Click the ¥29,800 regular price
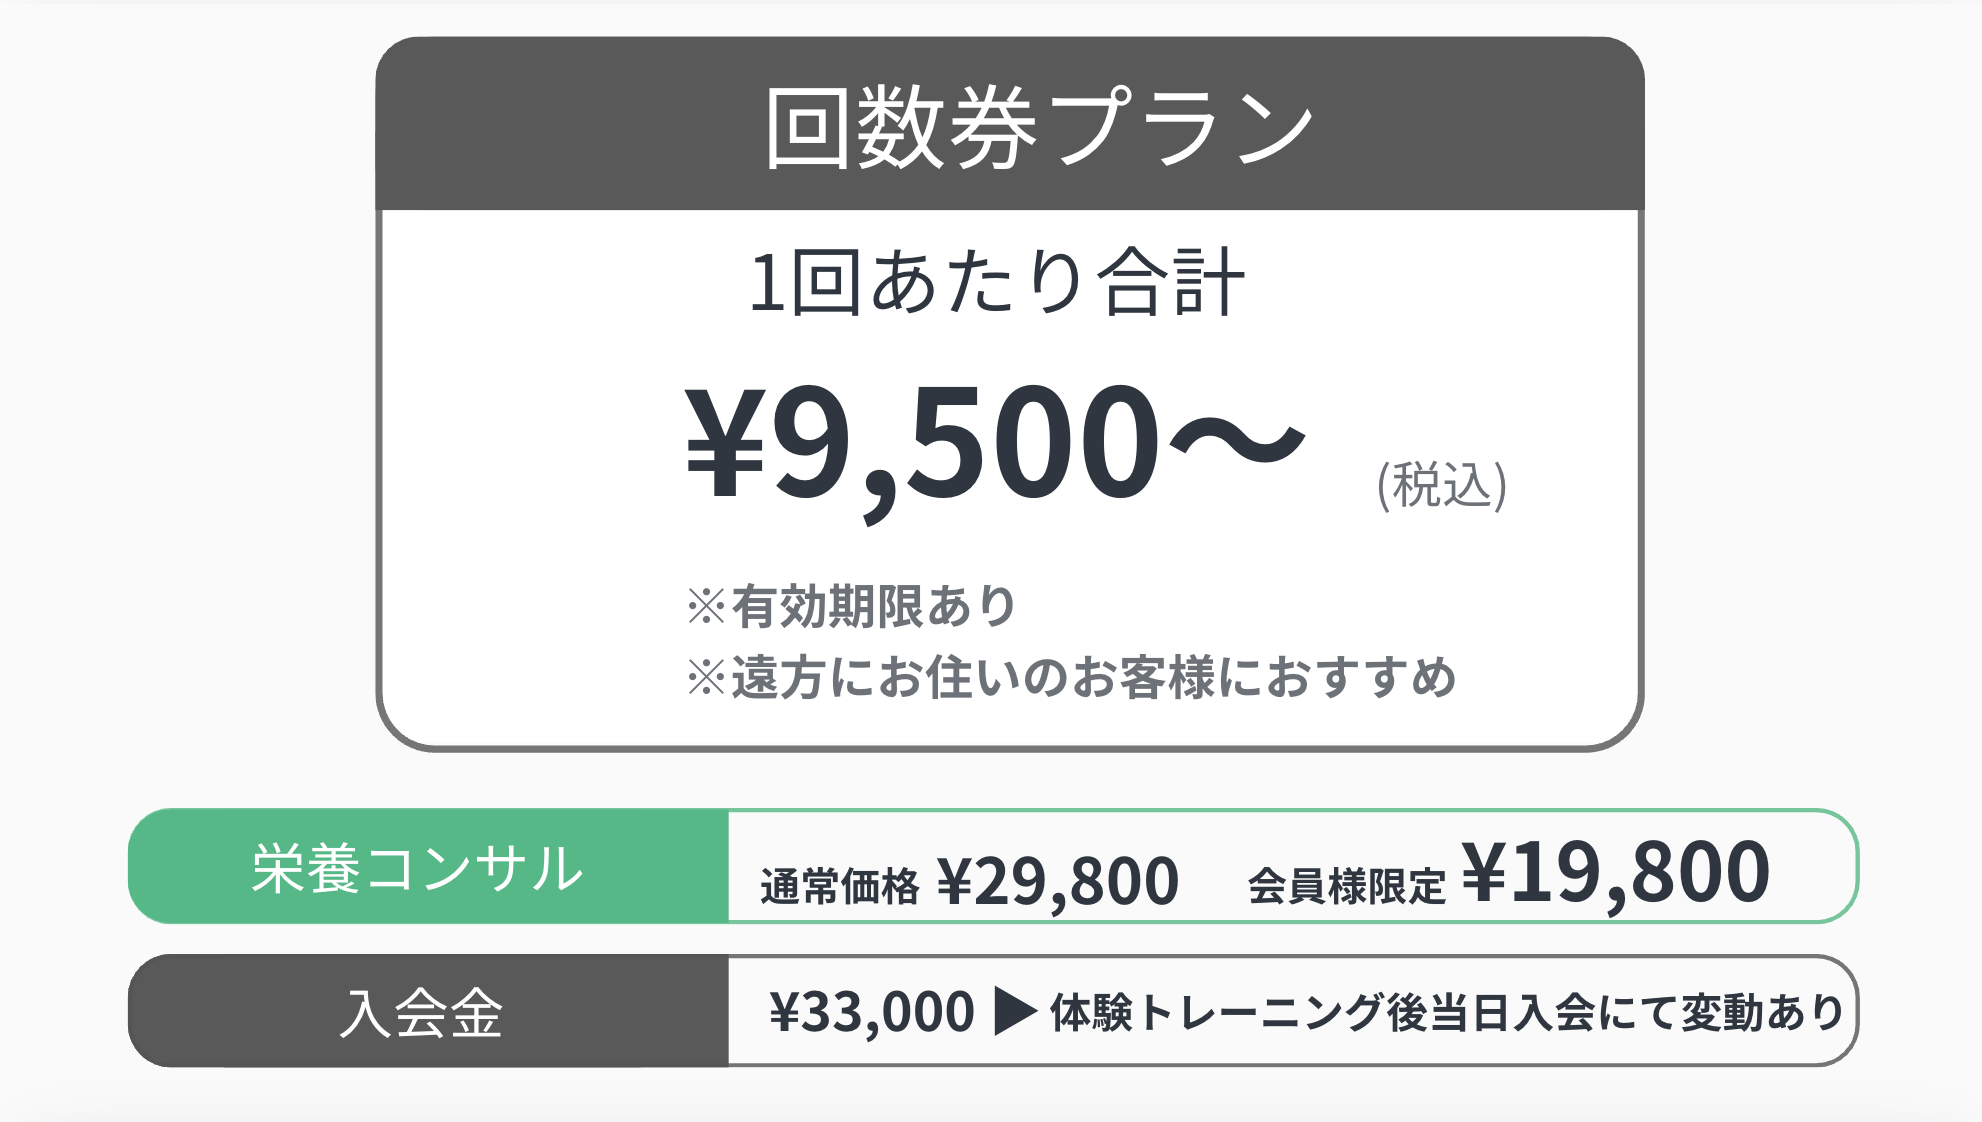Screen dimensions: 1982x1122 pos(1058,882)
